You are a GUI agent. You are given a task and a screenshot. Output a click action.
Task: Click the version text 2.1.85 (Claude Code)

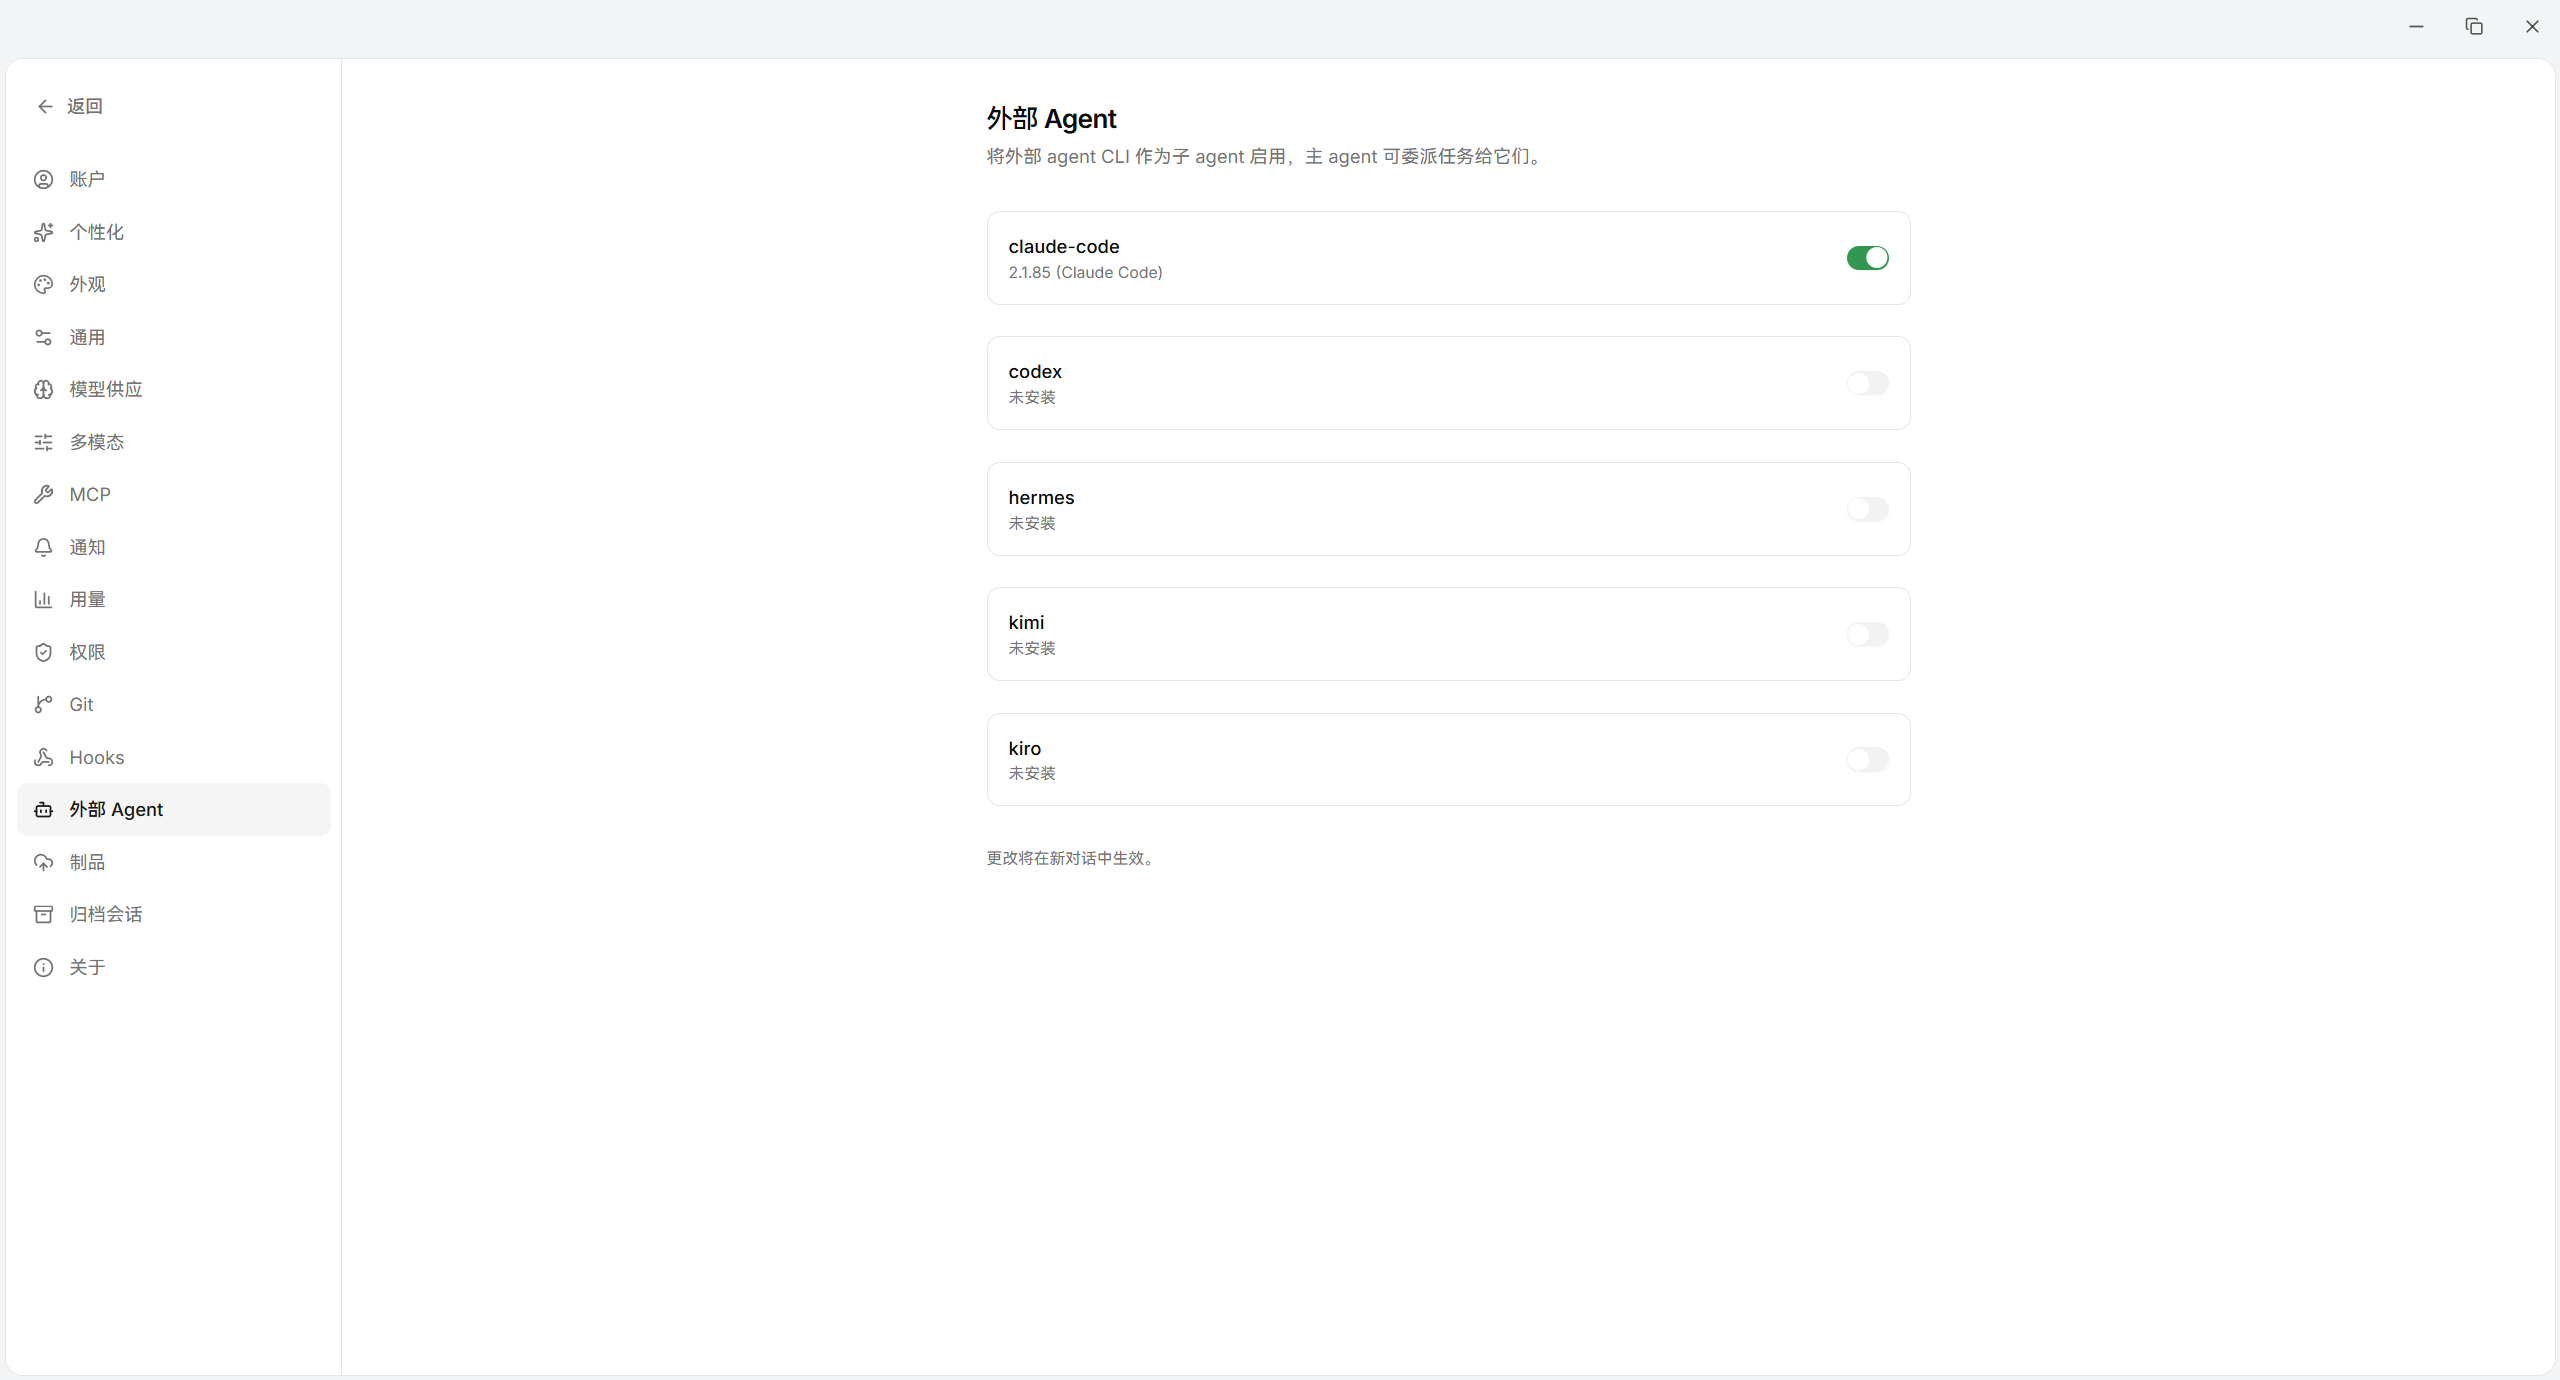coord(1085,273)
